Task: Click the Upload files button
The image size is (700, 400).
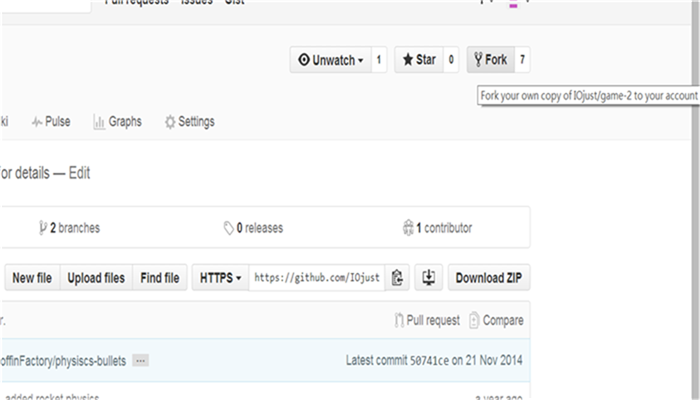Action: pyautogui.click(x=96, y=278)
